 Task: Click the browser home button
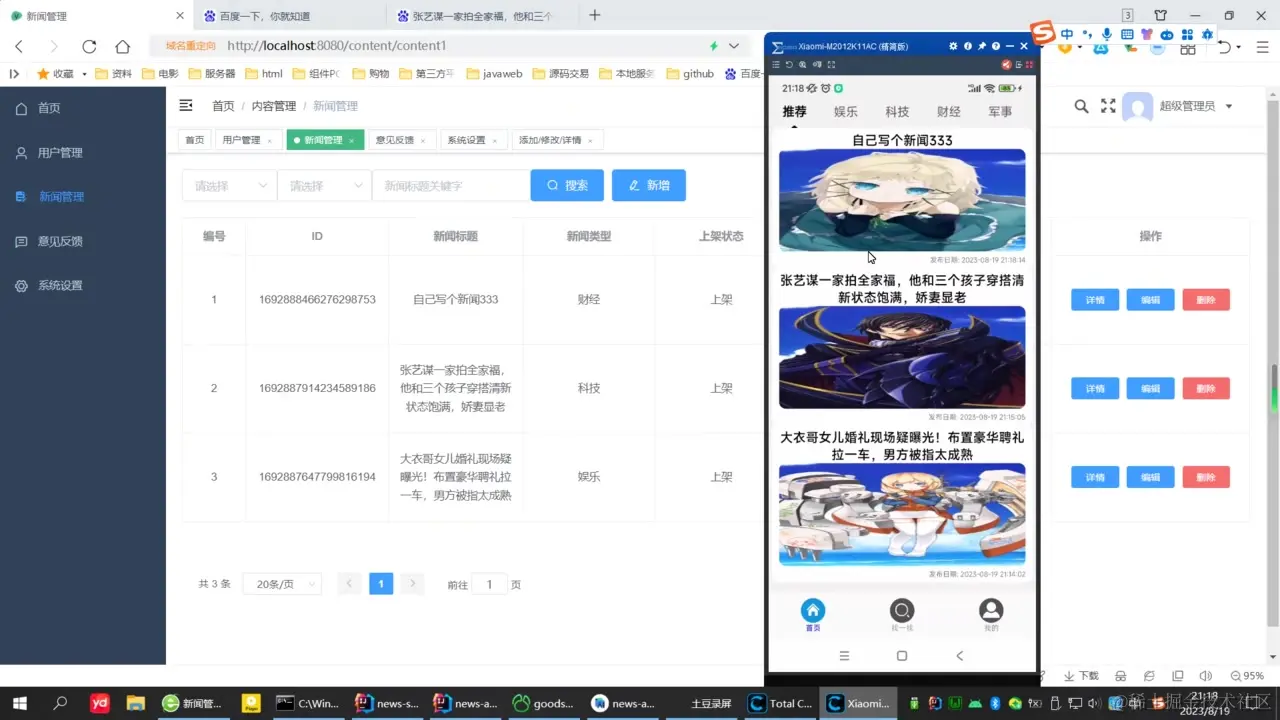tap(122, 46)
